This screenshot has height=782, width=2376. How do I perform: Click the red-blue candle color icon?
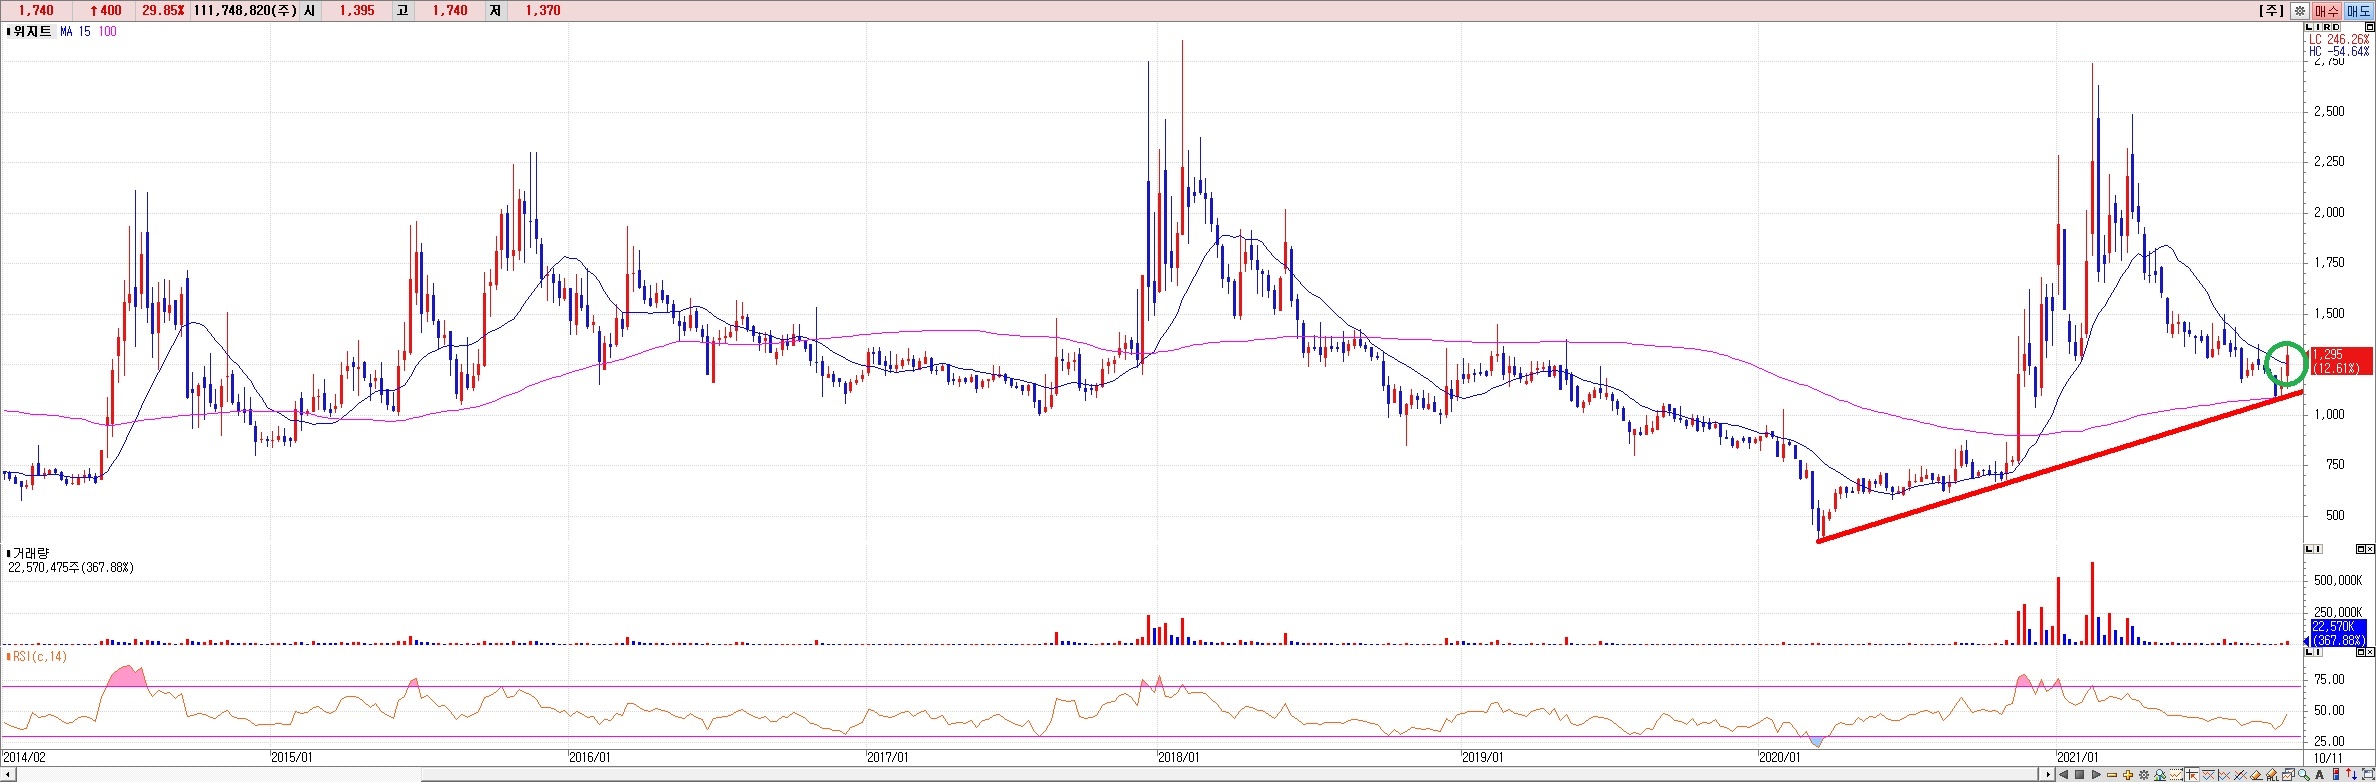point(2335,775)
